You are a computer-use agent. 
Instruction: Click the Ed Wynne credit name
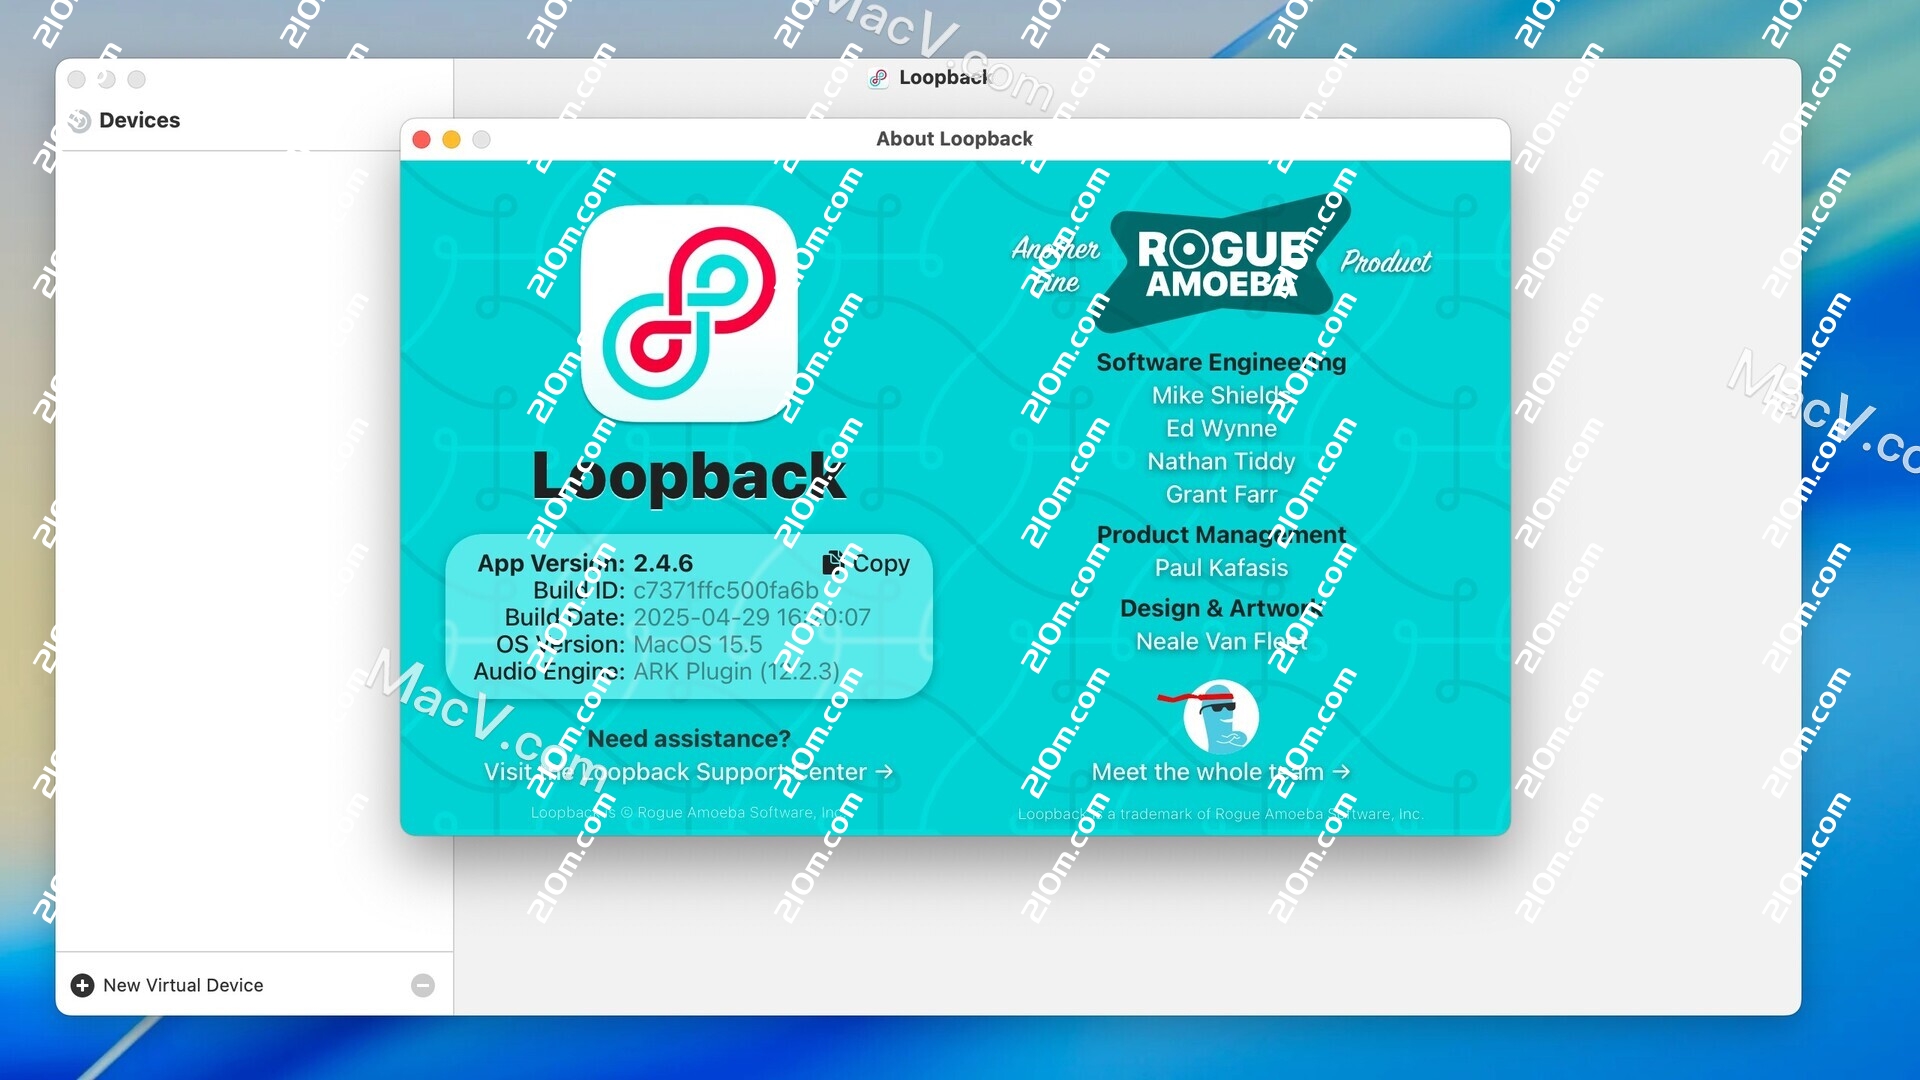click(1221, 428)
